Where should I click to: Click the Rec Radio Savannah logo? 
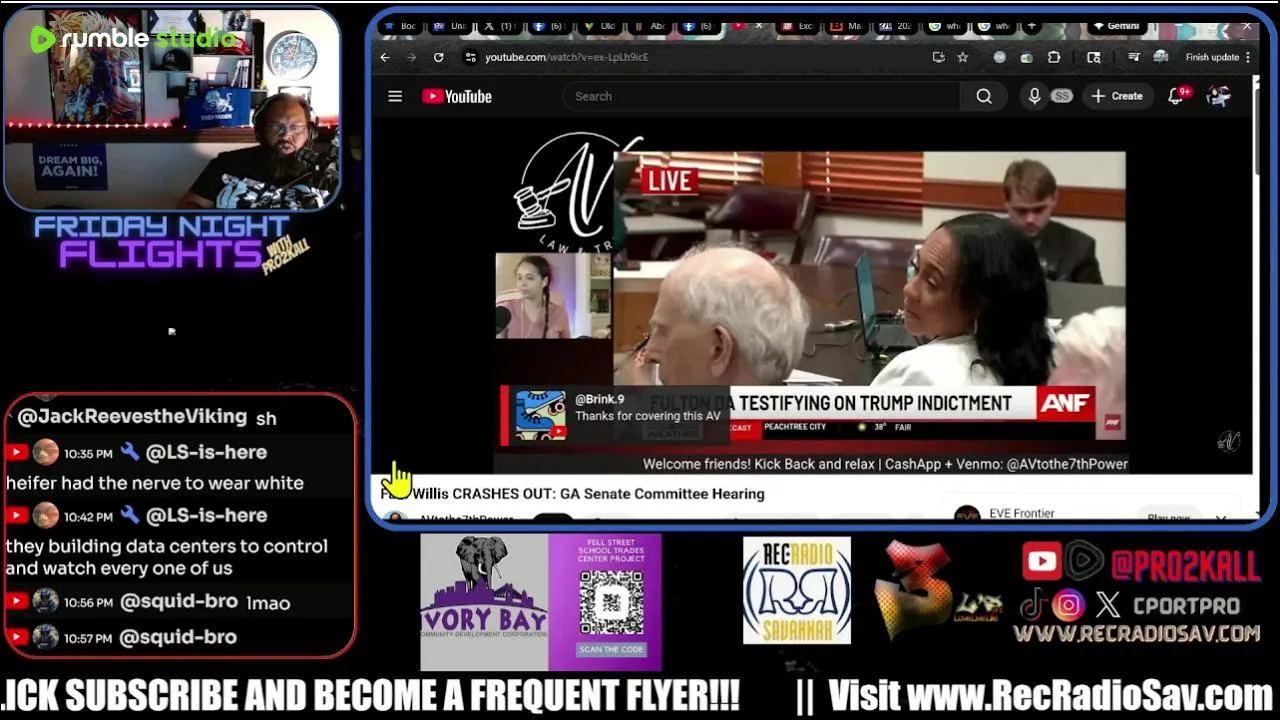797,591
